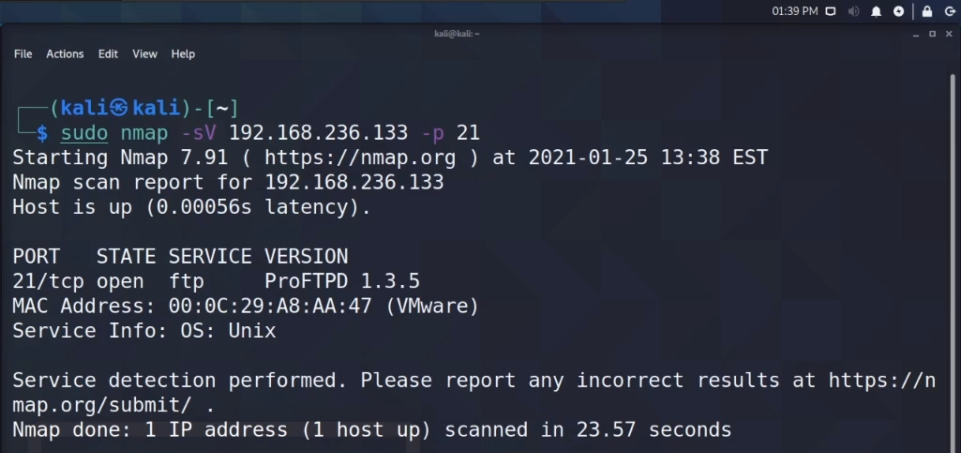The width and height of the screenshot is (961, 453).
Task: Maximize the terminal window
Action: click(x=933, y=34)
